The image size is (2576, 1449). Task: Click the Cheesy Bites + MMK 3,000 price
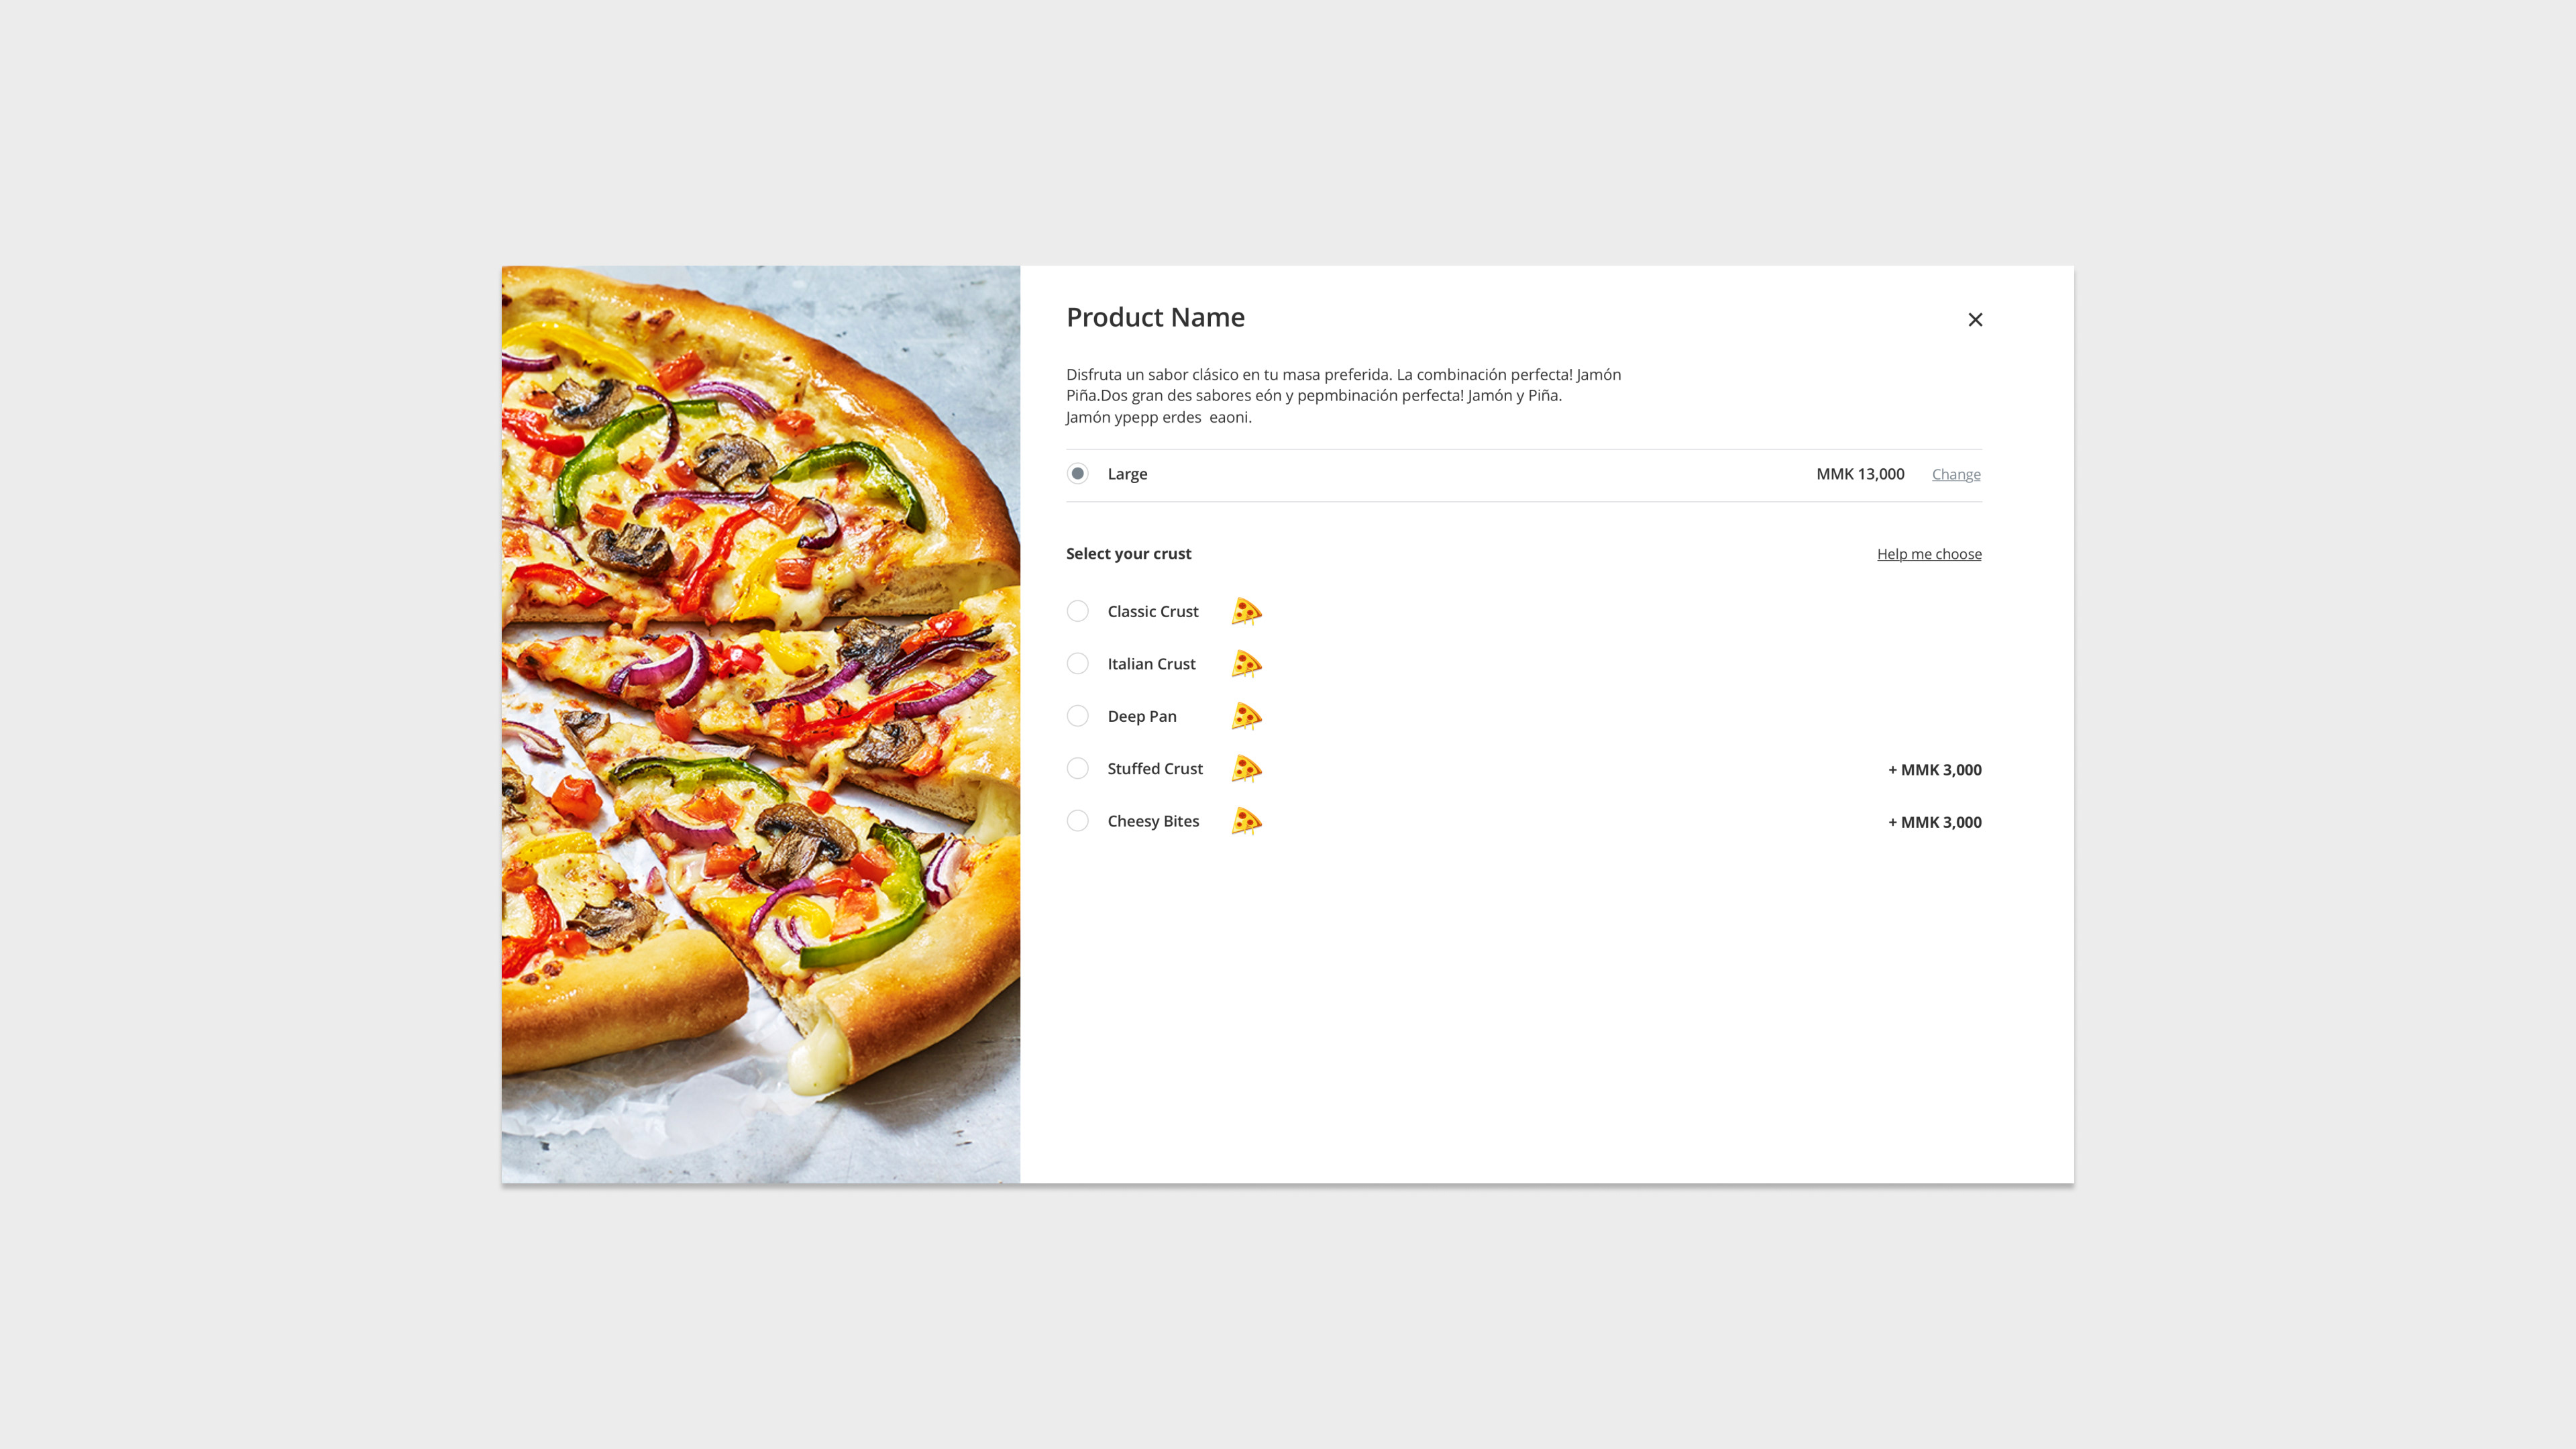point(1934,822)
